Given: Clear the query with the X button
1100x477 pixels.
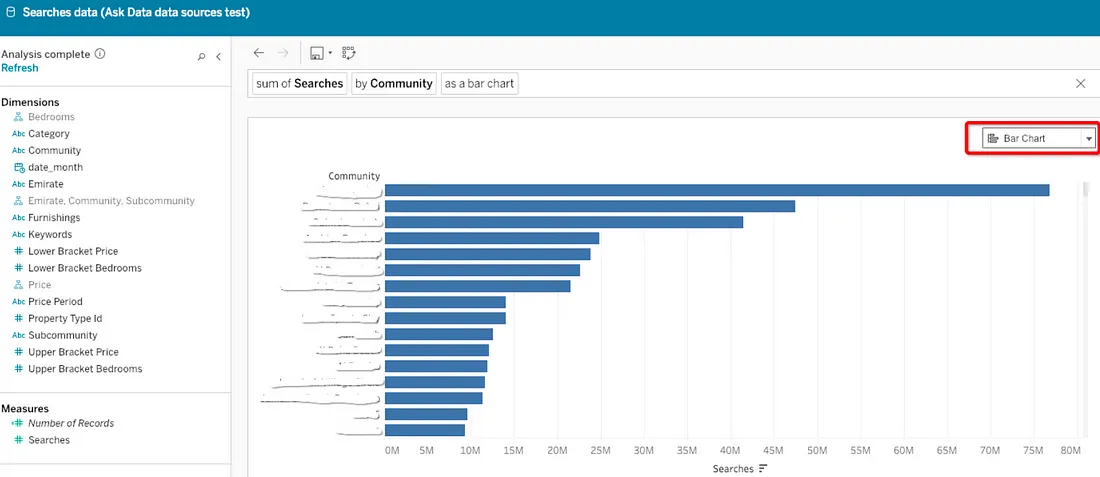Looking at the screenshot, I should [1080, 84].
